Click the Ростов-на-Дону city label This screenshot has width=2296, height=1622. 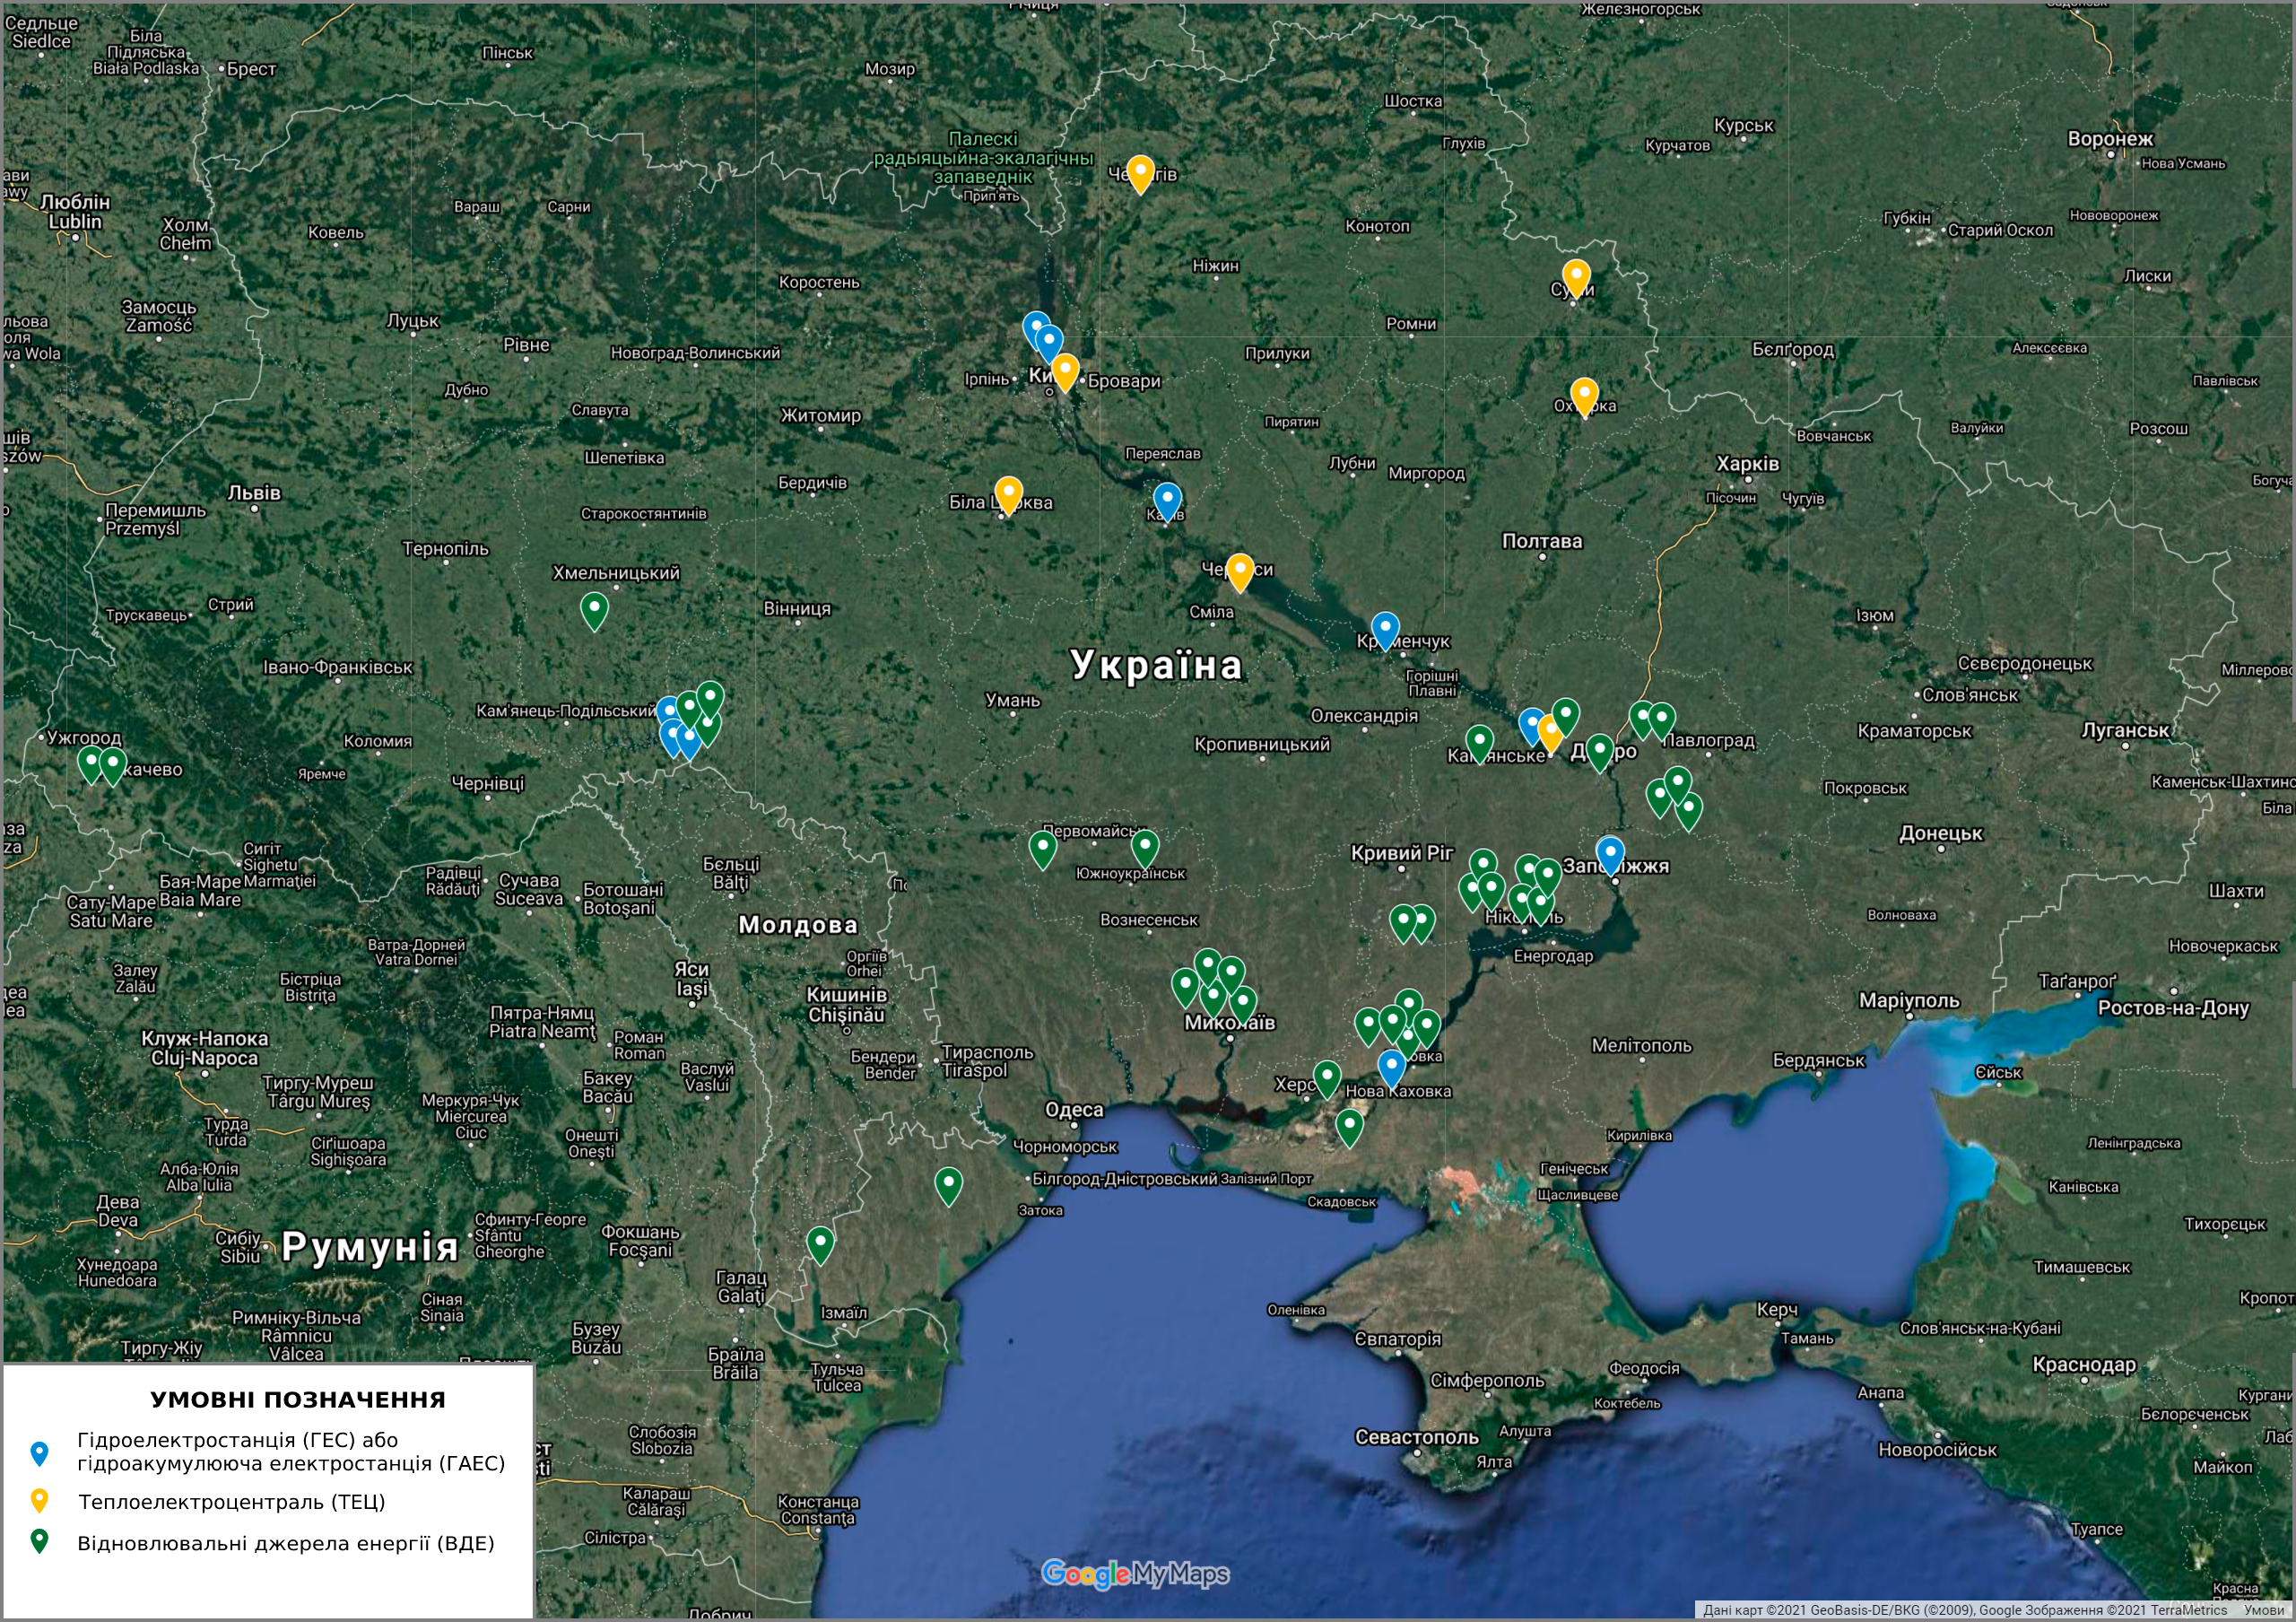coord(2173,1008)
